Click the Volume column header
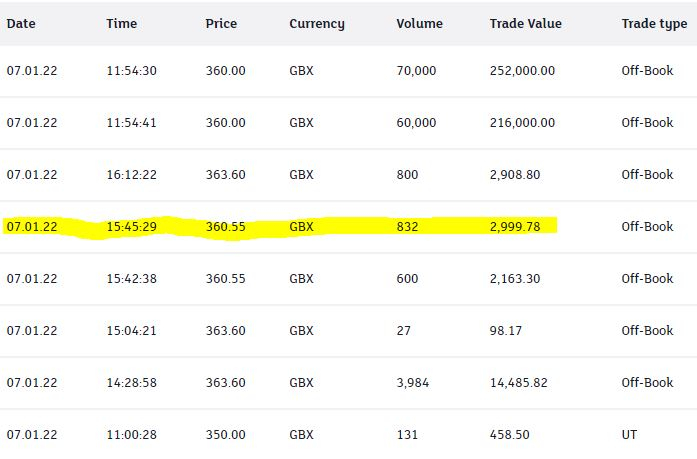697x459 pixels. (419, 23)
